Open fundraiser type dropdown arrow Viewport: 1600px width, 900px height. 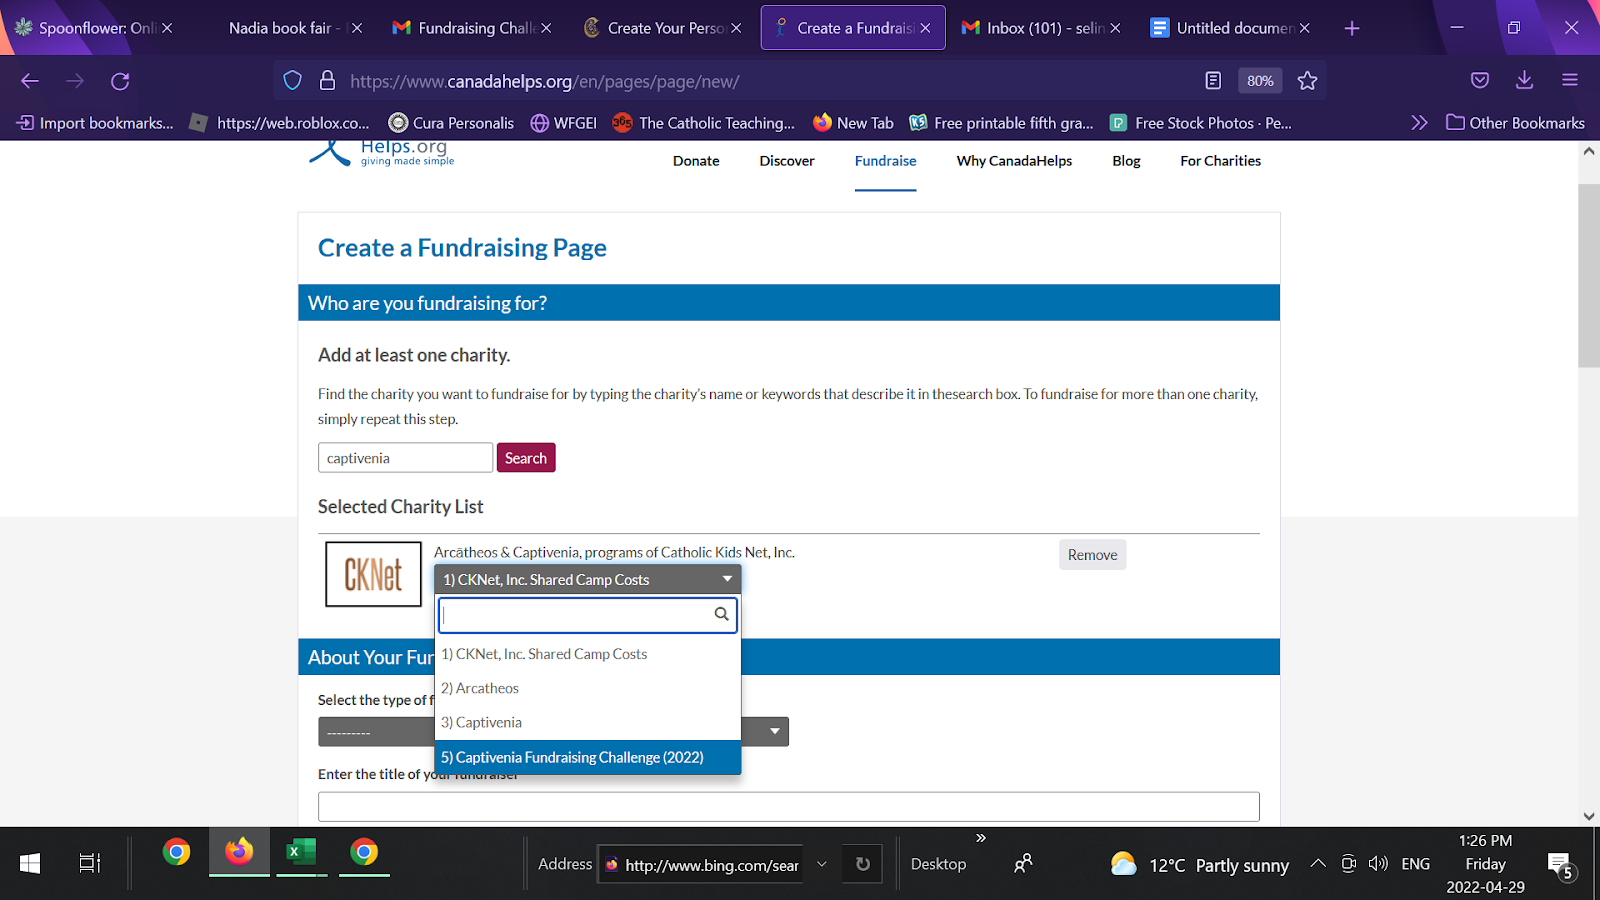[x=774, y=731]
